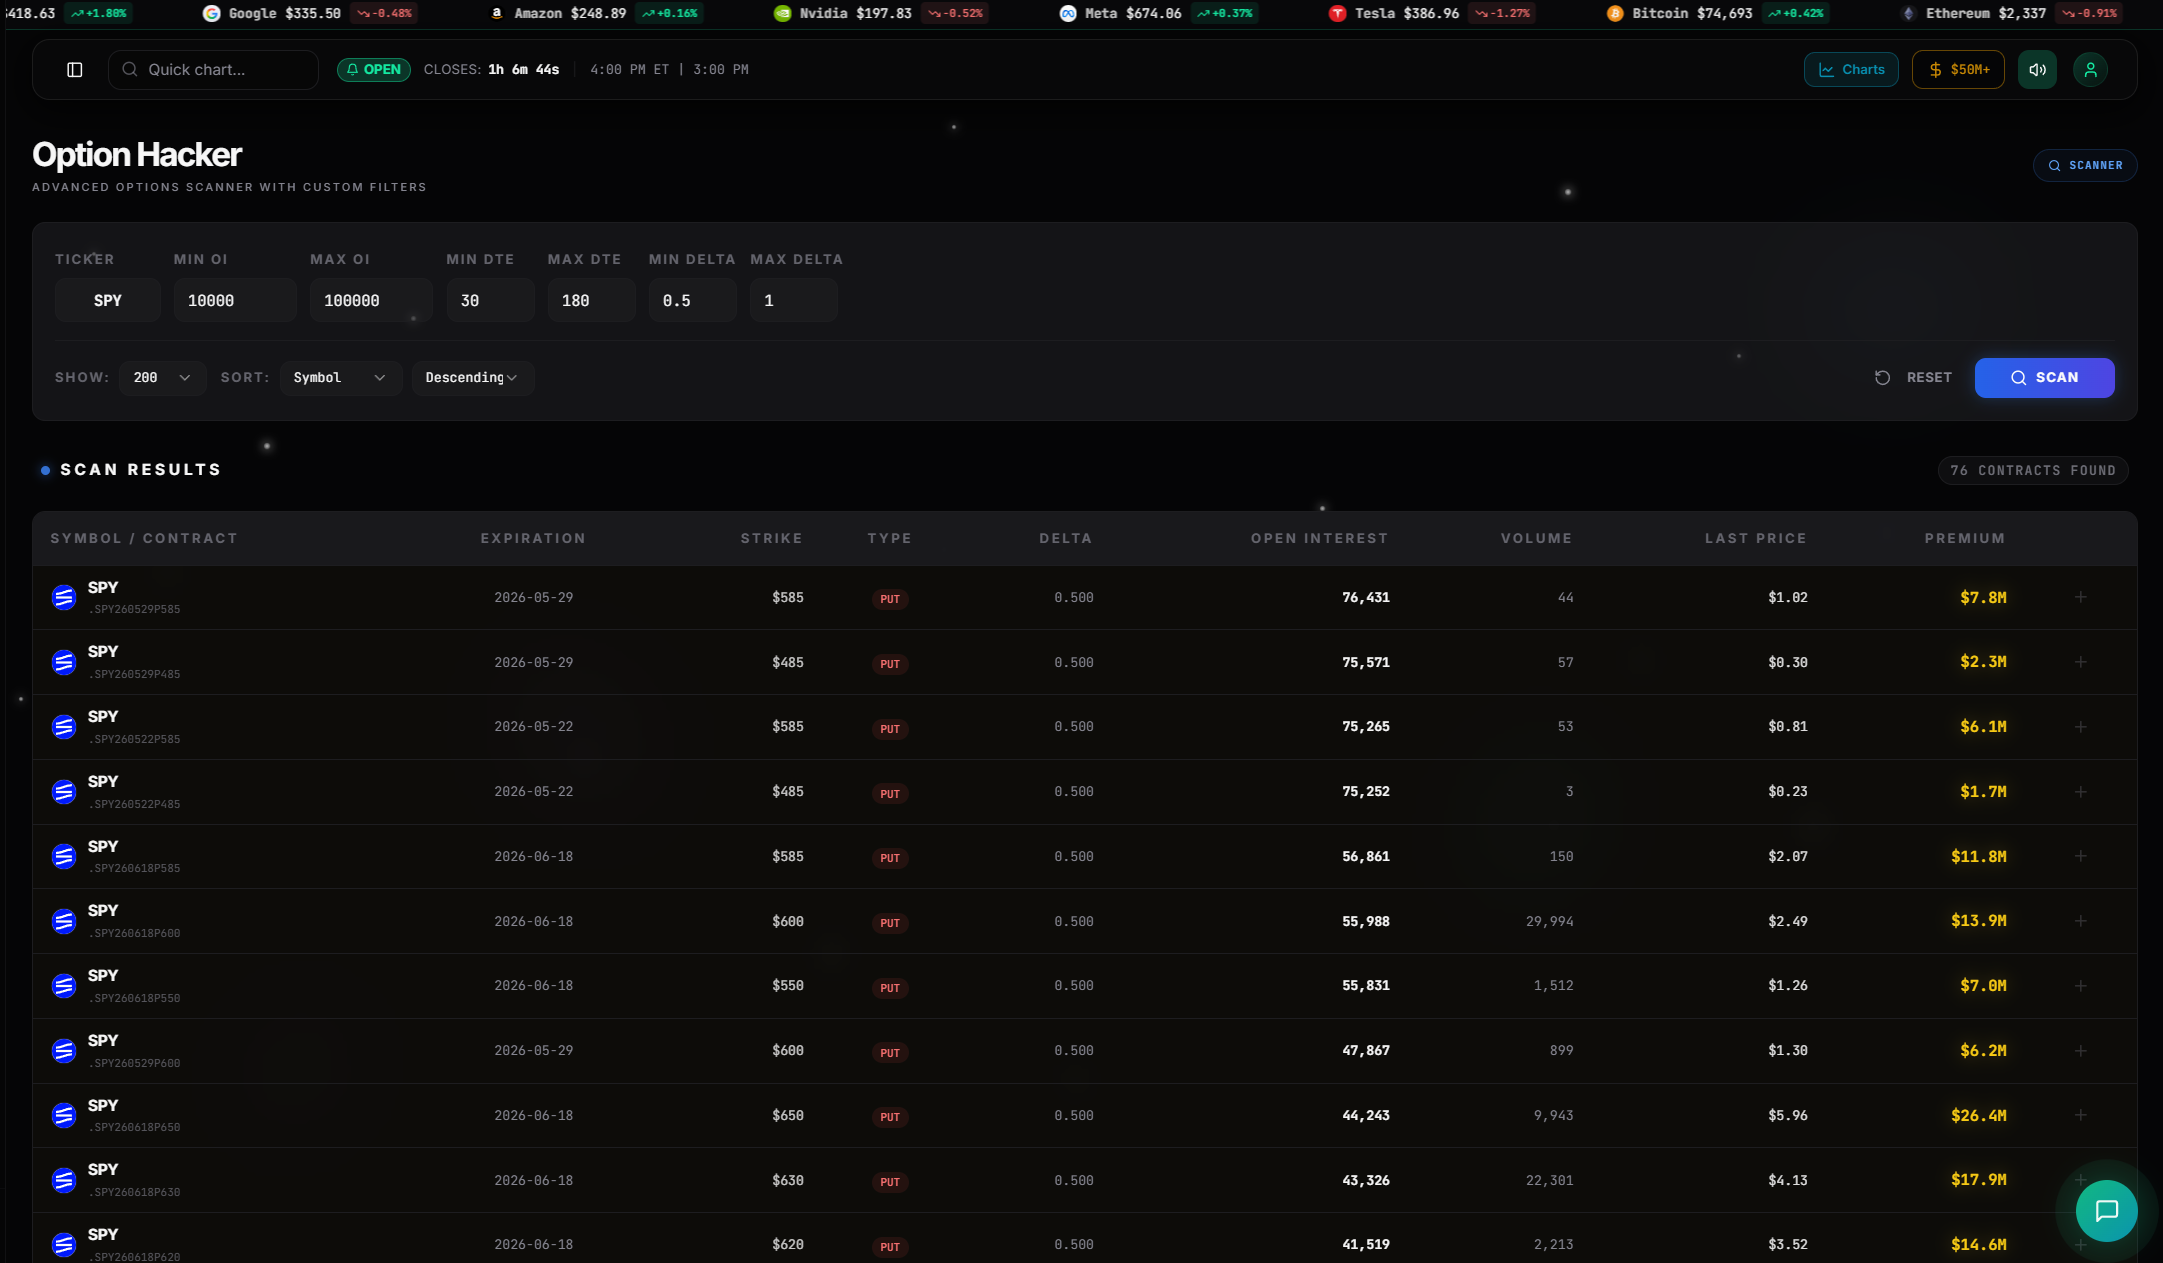Click the Nvidia logo in the ticker tape
2163x1263 pixels.
pos(783,13)
